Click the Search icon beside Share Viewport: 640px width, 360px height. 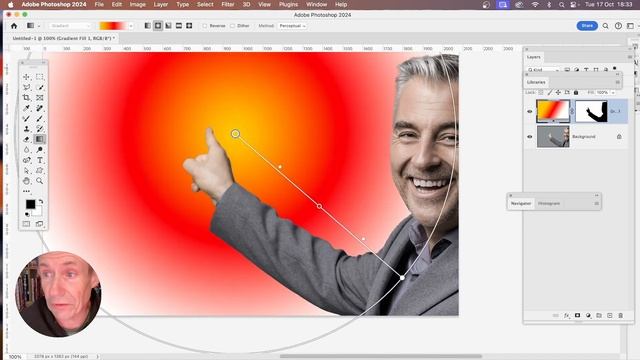point(606,26)
